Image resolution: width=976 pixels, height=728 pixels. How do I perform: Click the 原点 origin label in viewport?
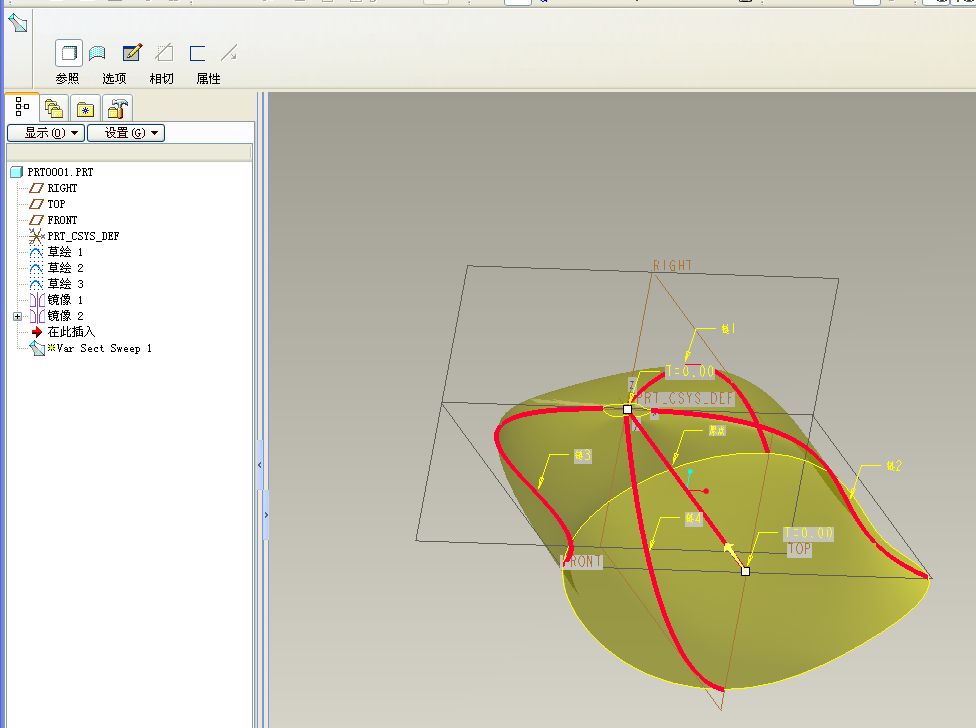(x=717, y=430)
